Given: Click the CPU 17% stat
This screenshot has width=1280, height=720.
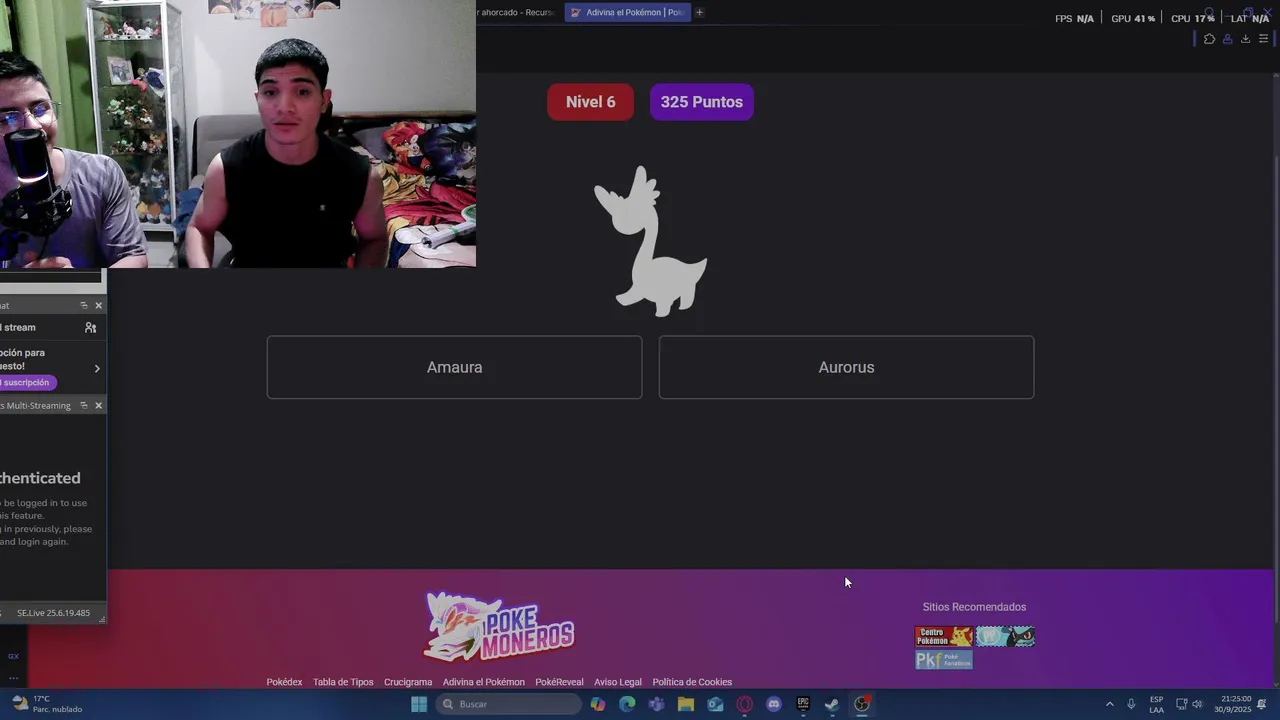Looking at the screenshot, I should (x=1193, y=18).
